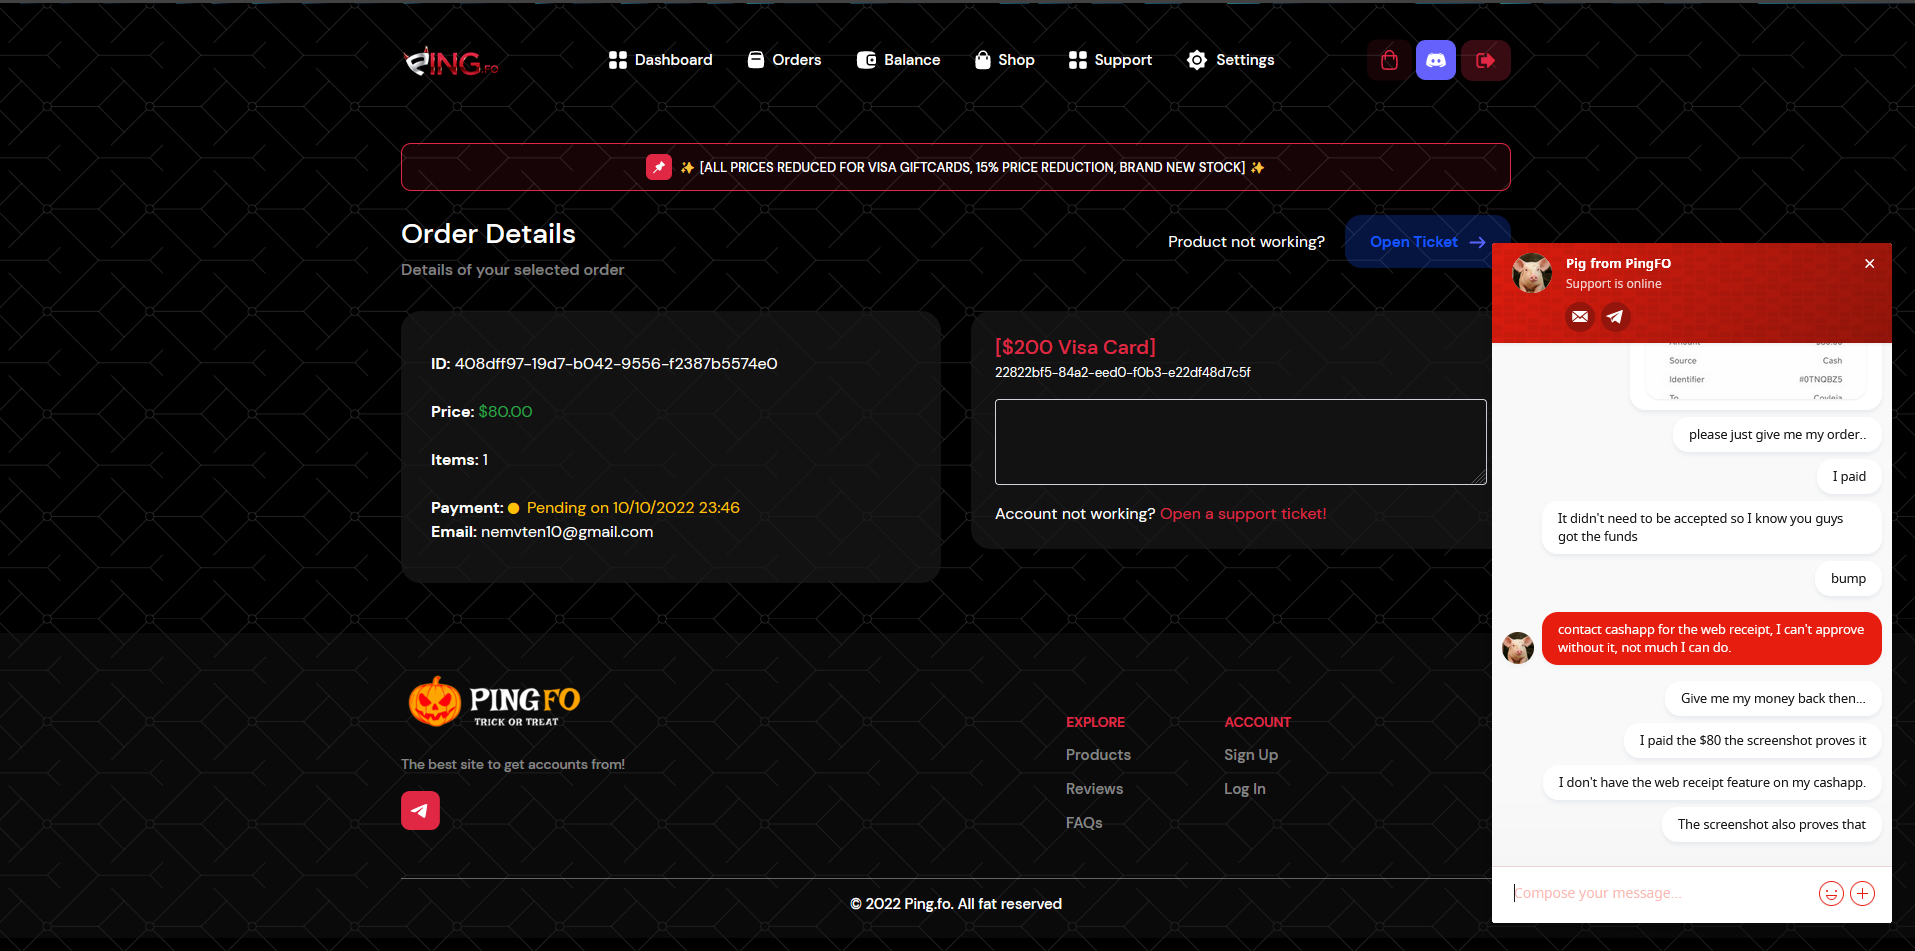Open the Log In footer link

(1245, 789)
